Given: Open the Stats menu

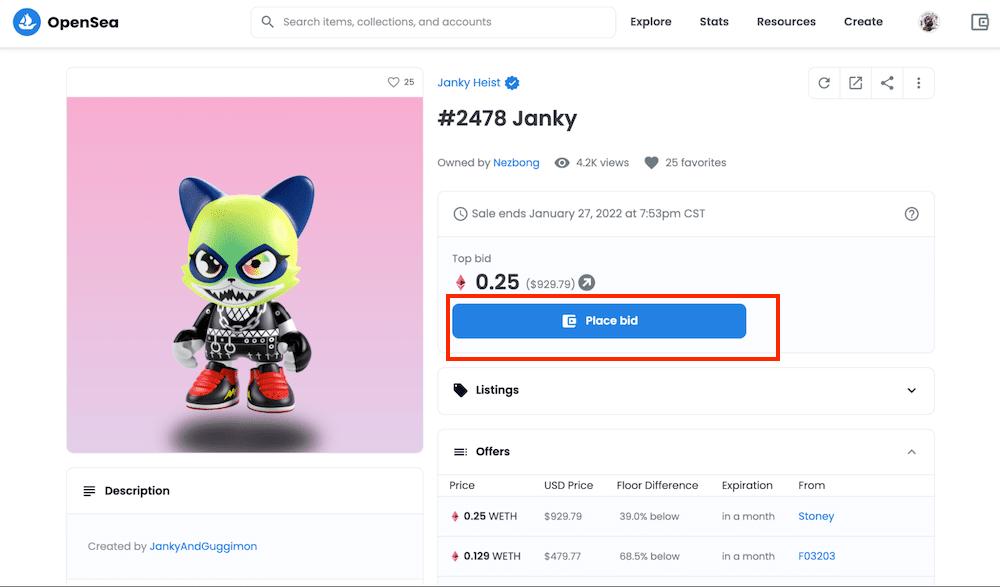Looking at the screenshot, I should 714,22.
